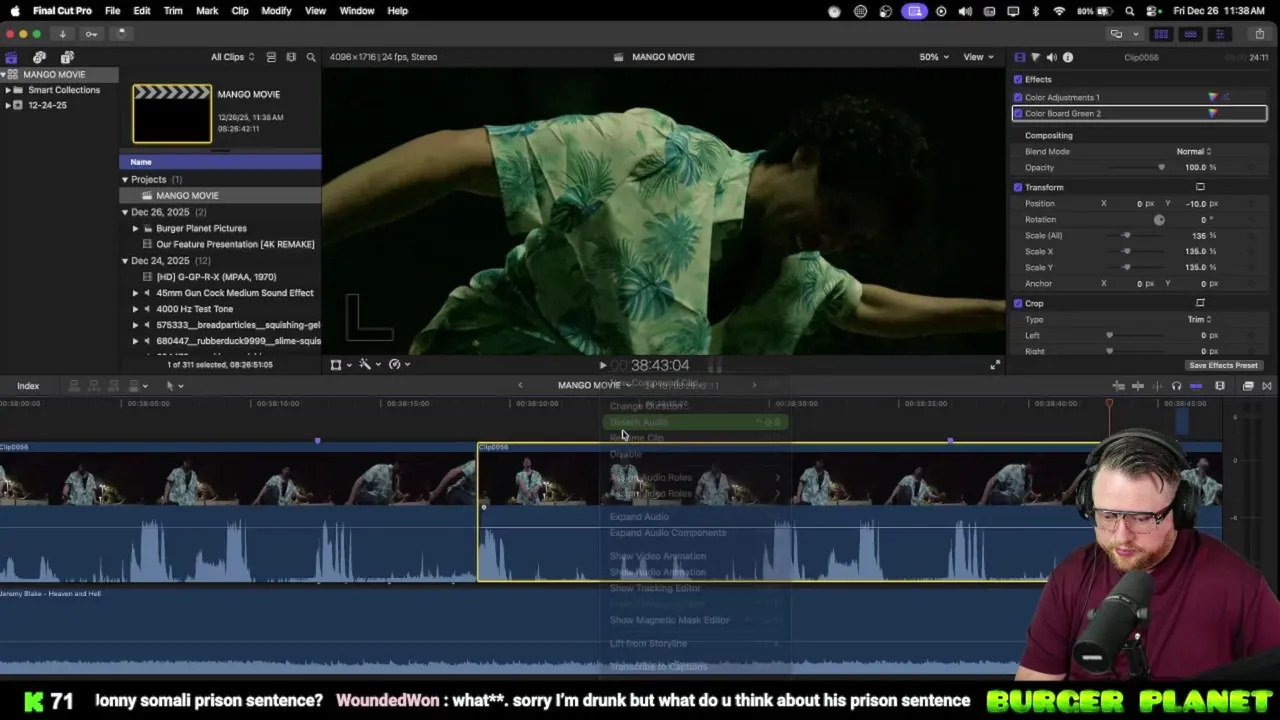Expand Burger Planet Pictures clip
Image resolution: width=1280 pixels, height=720 pixels.
click(x=135, y=228)
